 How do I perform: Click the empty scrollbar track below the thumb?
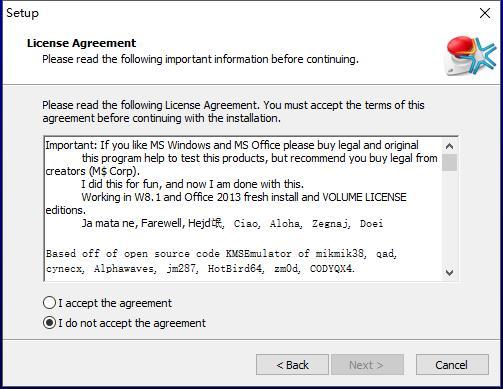tap(449, 218)
